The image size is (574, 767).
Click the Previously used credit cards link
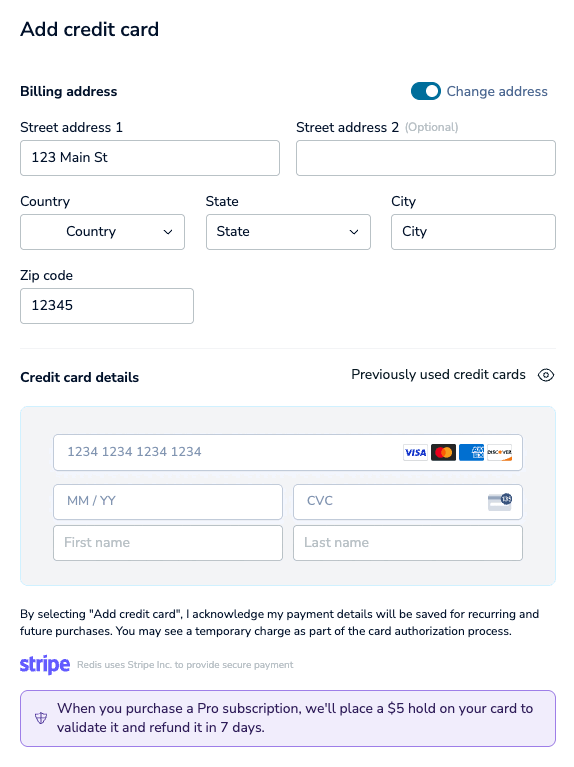point(438,375)
